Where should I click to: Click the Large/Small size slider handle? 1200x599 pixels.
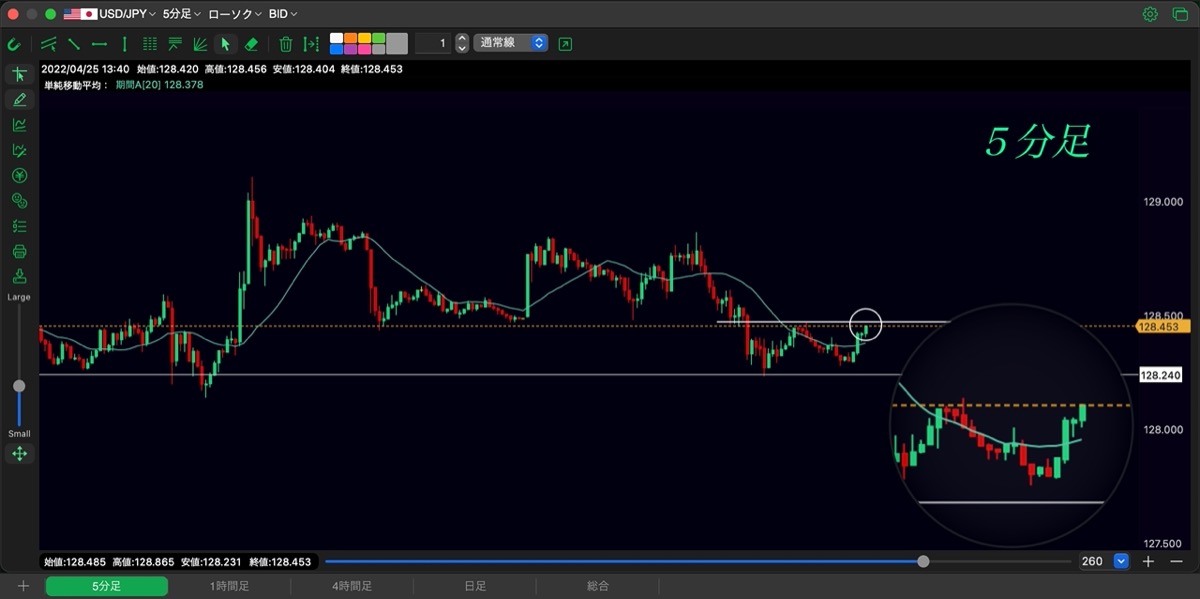point(19,386)
